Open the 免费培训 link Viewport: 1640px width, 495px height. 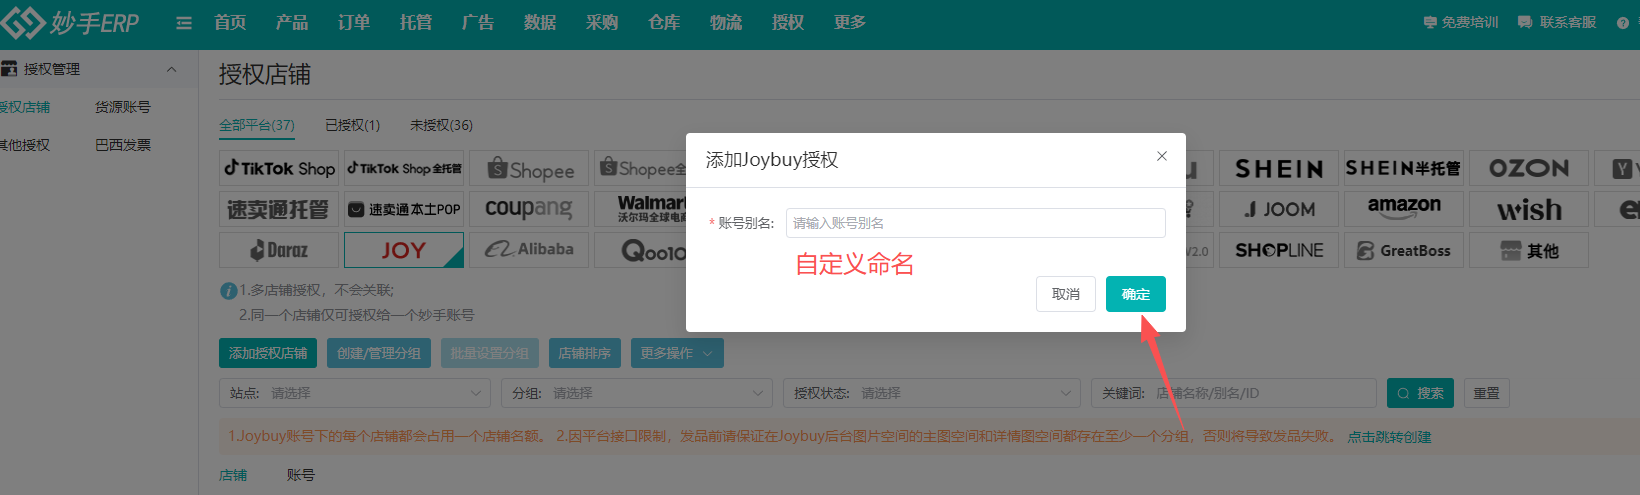point(1461,22)
